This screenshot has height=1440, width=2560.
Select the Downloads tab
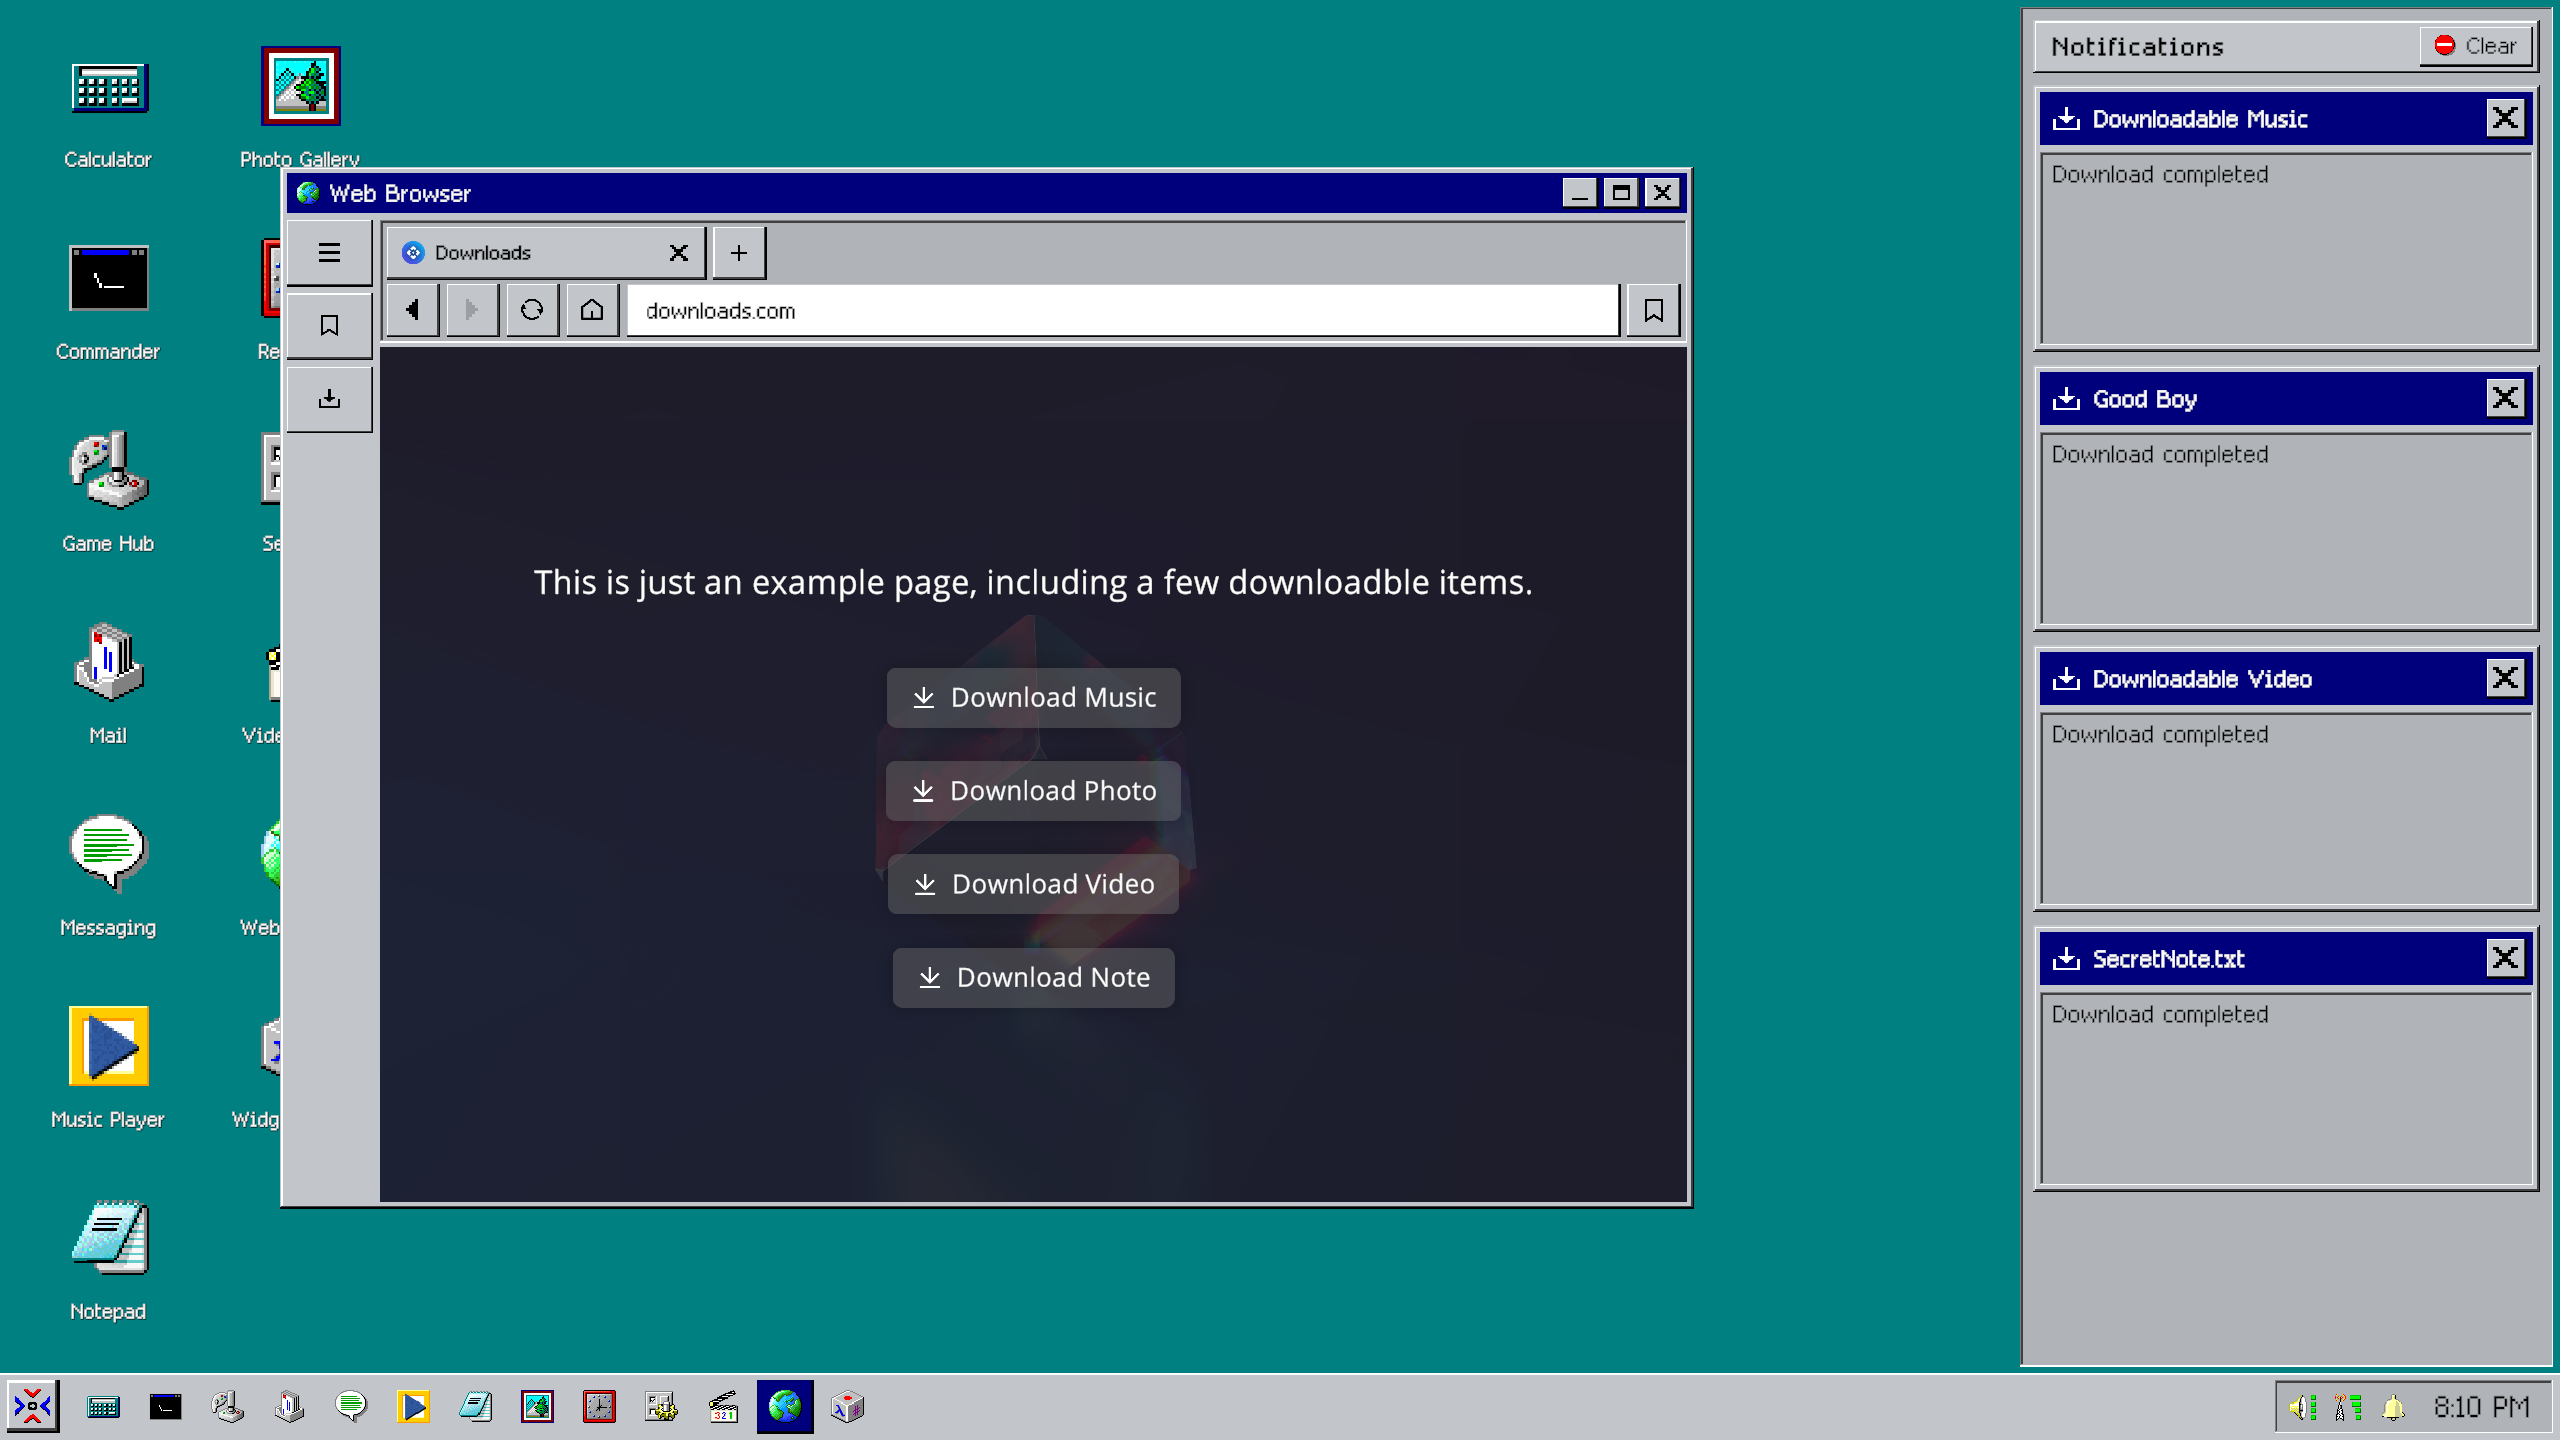(x=520, y=253)
